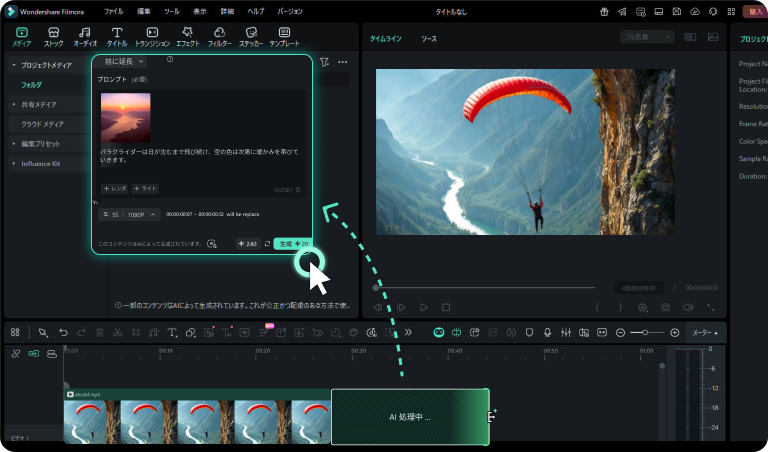The width and height of the screenshot is (768, 452).
Task: Open the フル品質 quality dropdown
Action: coord(647,37)
